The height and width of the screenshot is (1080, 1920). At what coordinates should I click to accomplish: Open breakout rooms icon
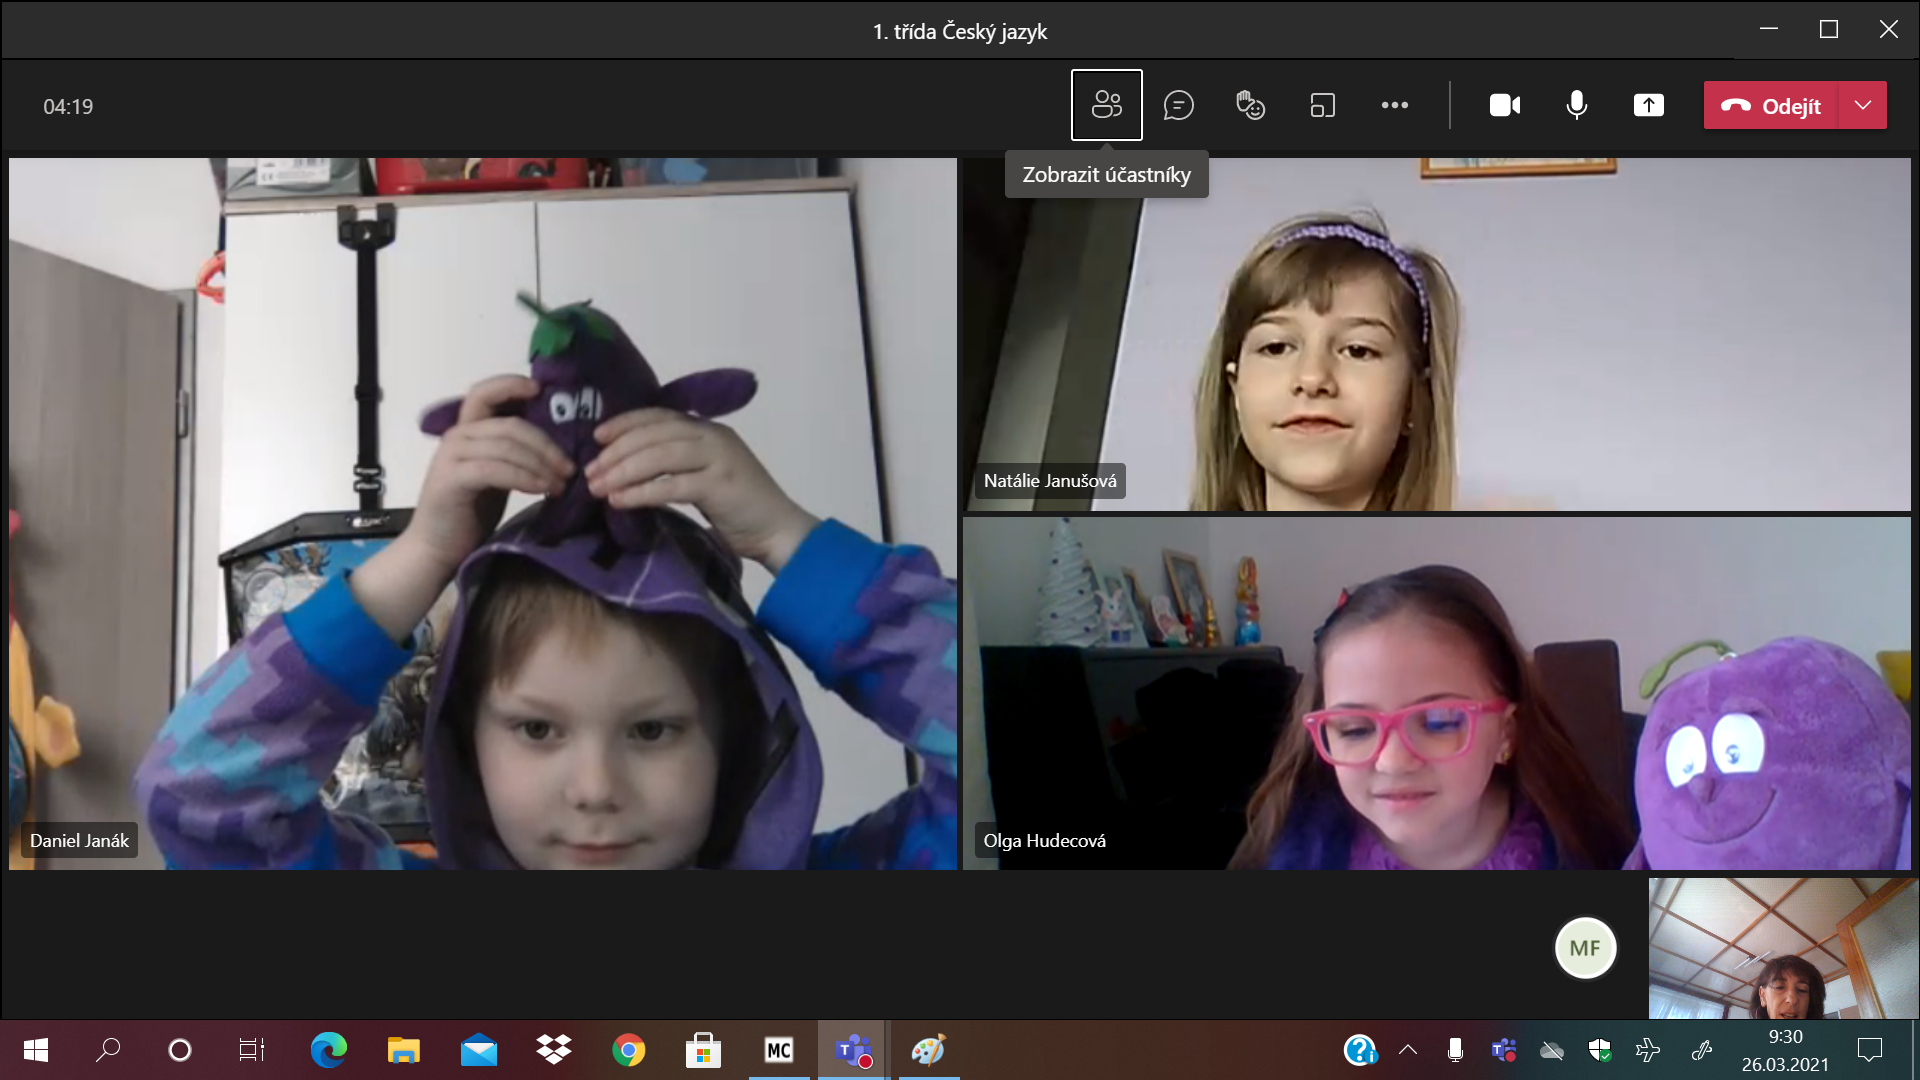[x=1322, y=105]
